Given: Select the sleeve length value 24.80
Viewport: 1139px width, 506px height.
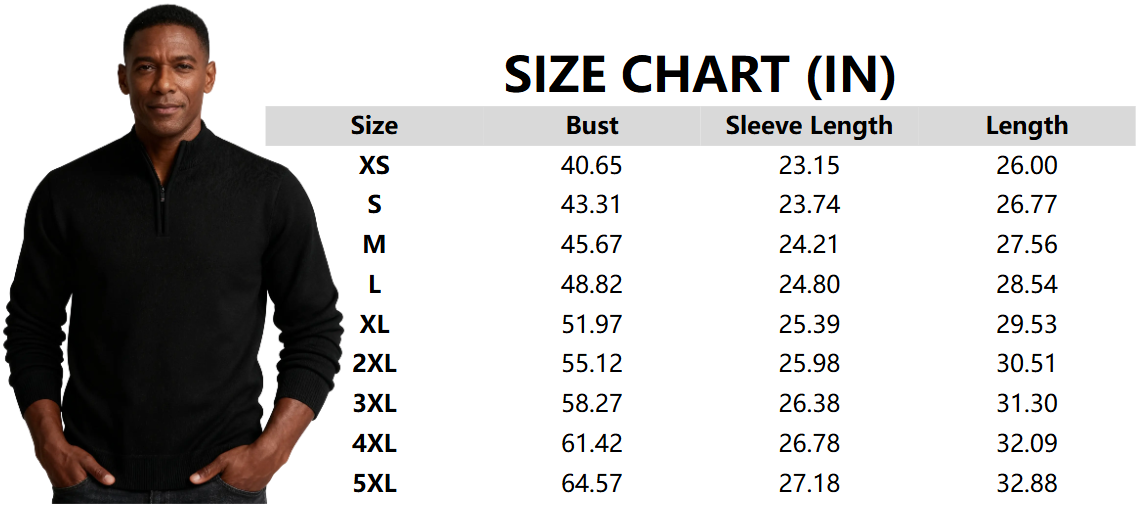Looking at the screenshot, I should pos(809,285).
